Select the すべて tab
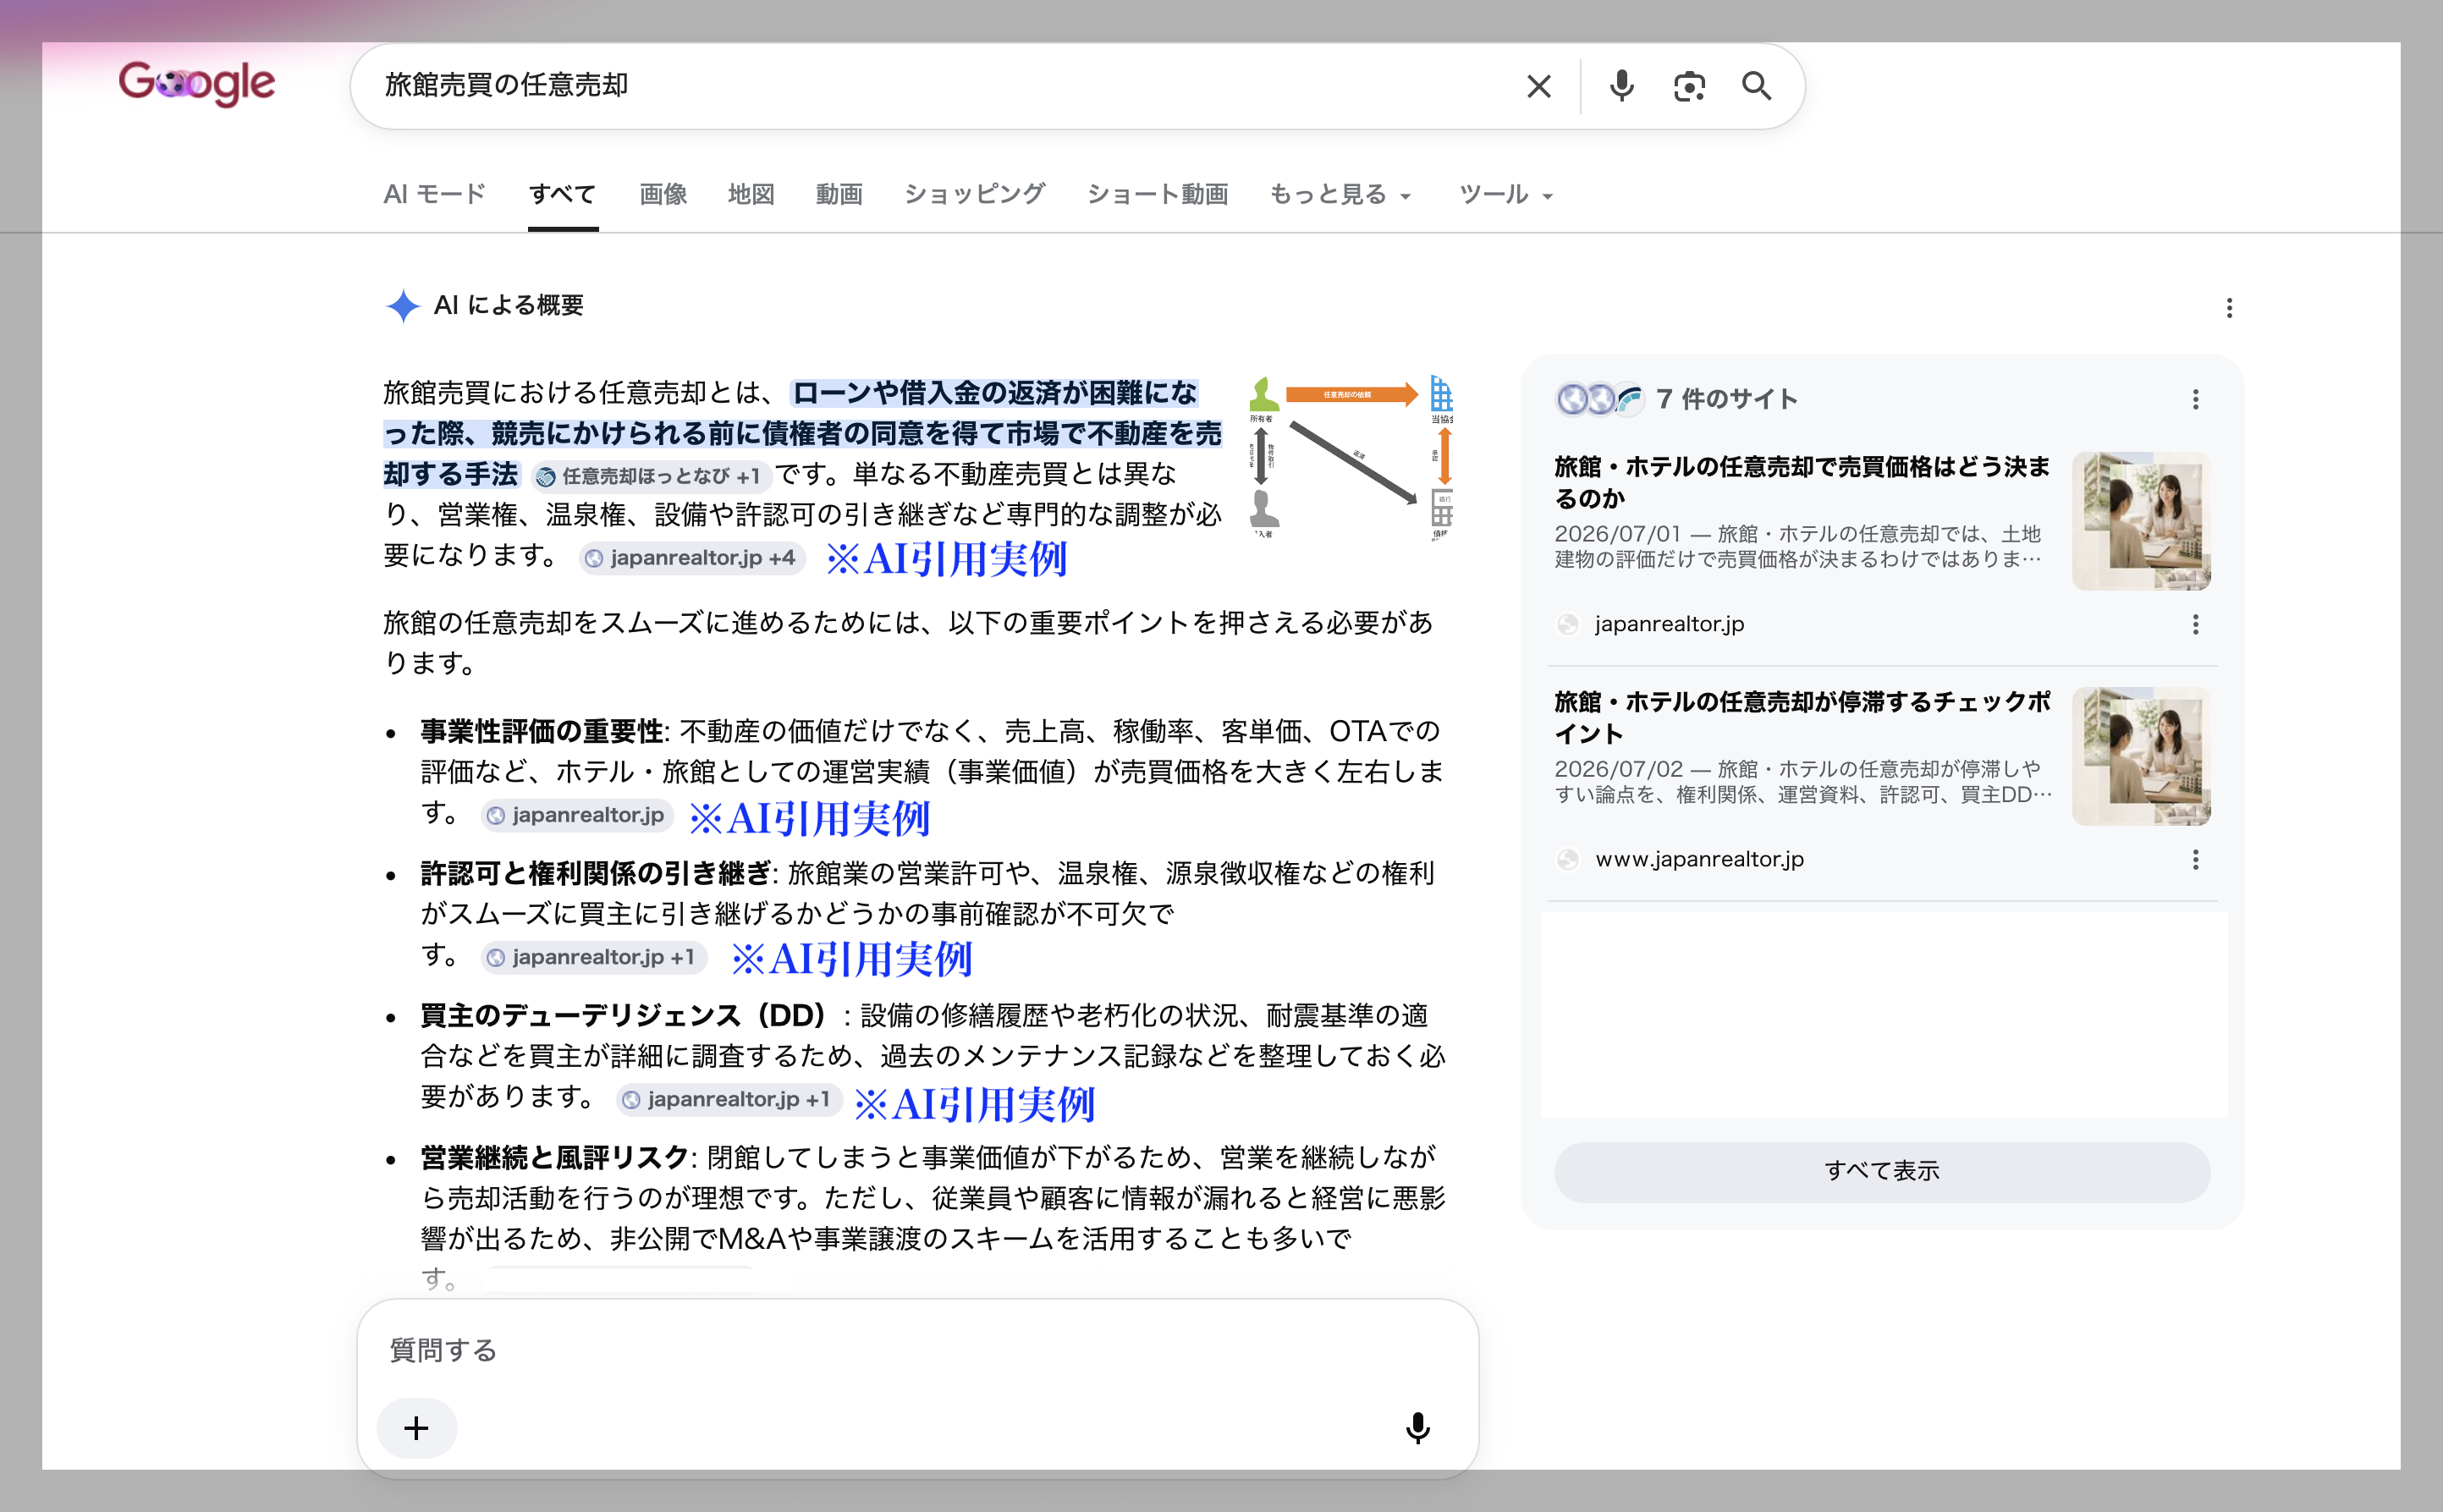2443x1512 pixels. 562,194
